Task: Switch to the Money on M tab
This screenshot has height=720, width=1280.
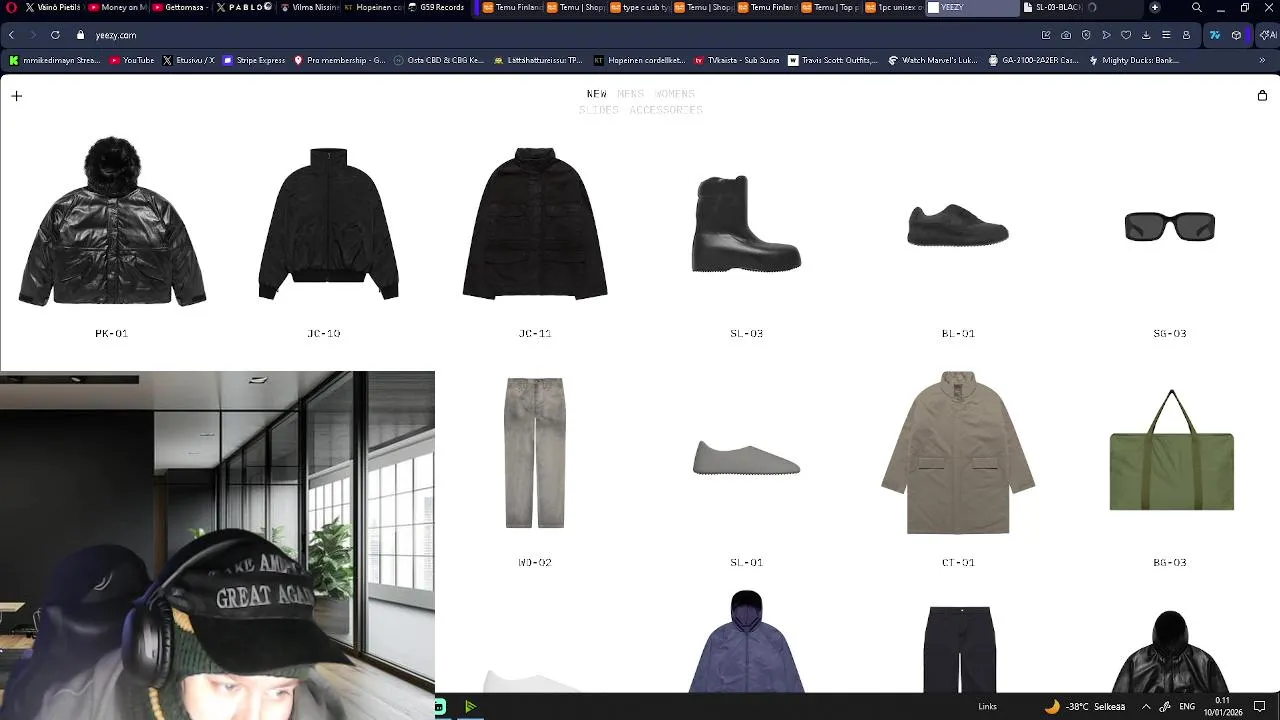Action: (x=118, y=7)
